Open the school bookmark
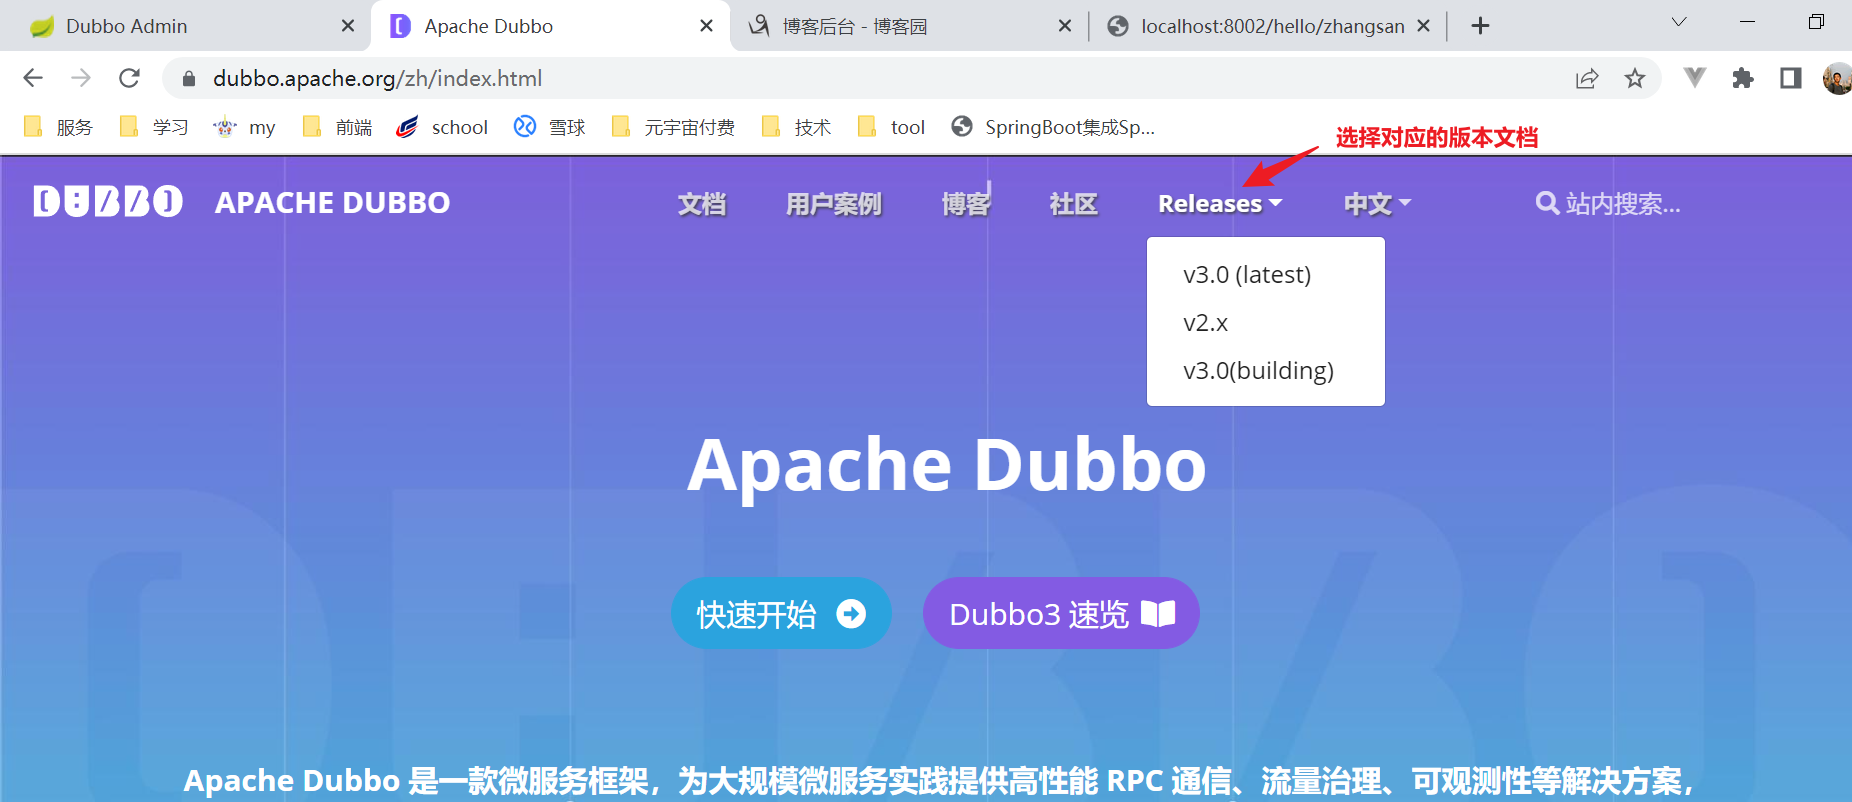 [x=442, y=127]
